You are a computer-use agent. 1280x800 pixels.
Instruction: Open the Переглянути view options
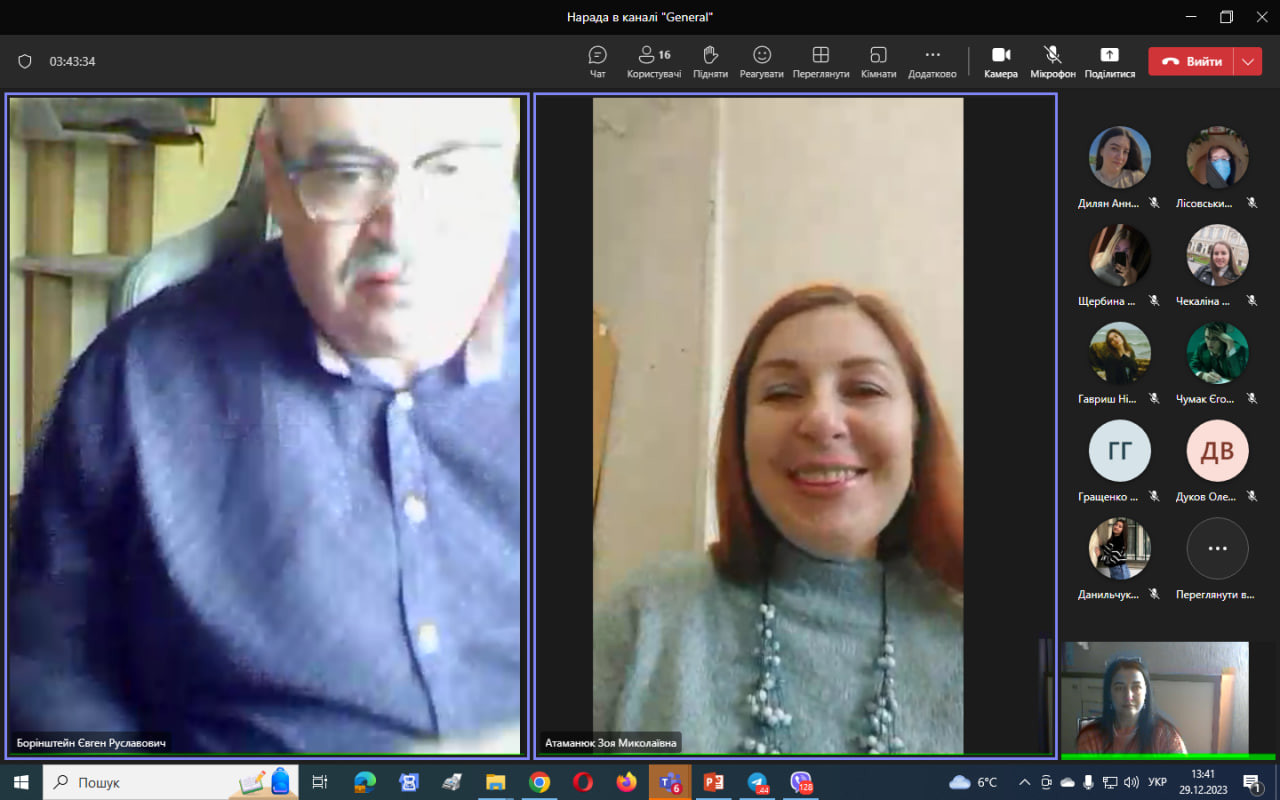tap(821, 61)
